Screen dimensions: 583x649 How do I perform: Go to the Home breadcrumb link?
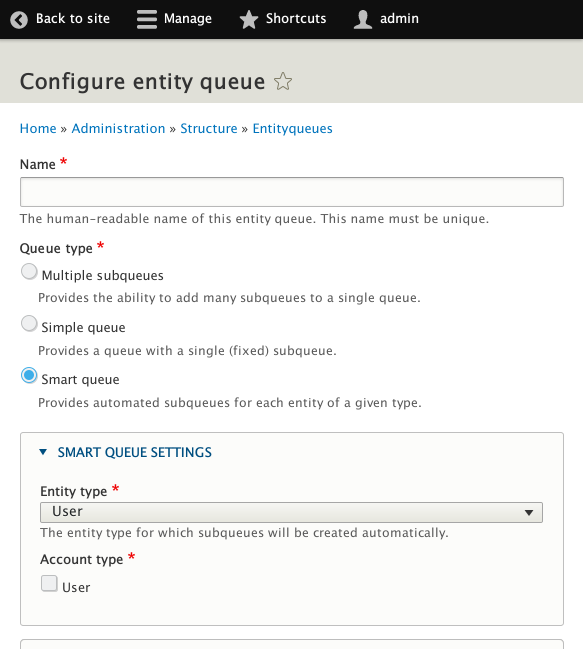(x=38, y=128)
